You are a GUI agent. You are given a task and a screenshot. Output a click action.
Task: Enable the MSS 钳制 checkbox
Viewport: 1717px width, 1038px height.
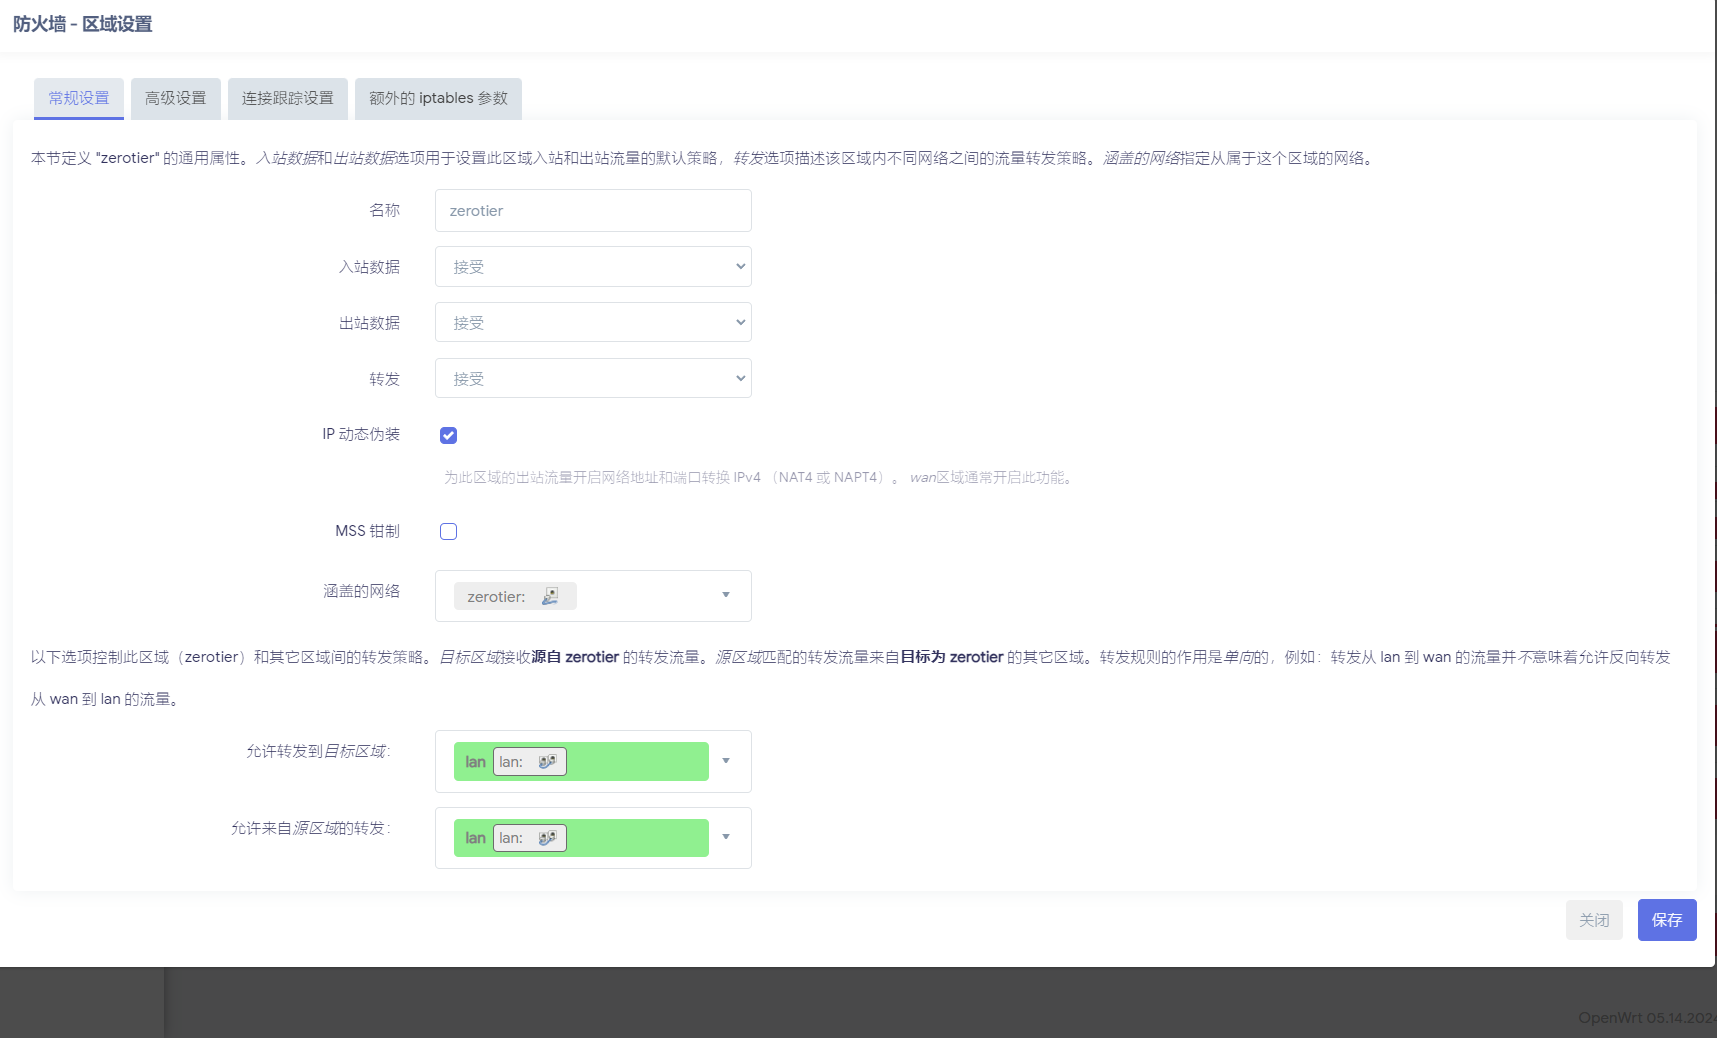[448, 531]
